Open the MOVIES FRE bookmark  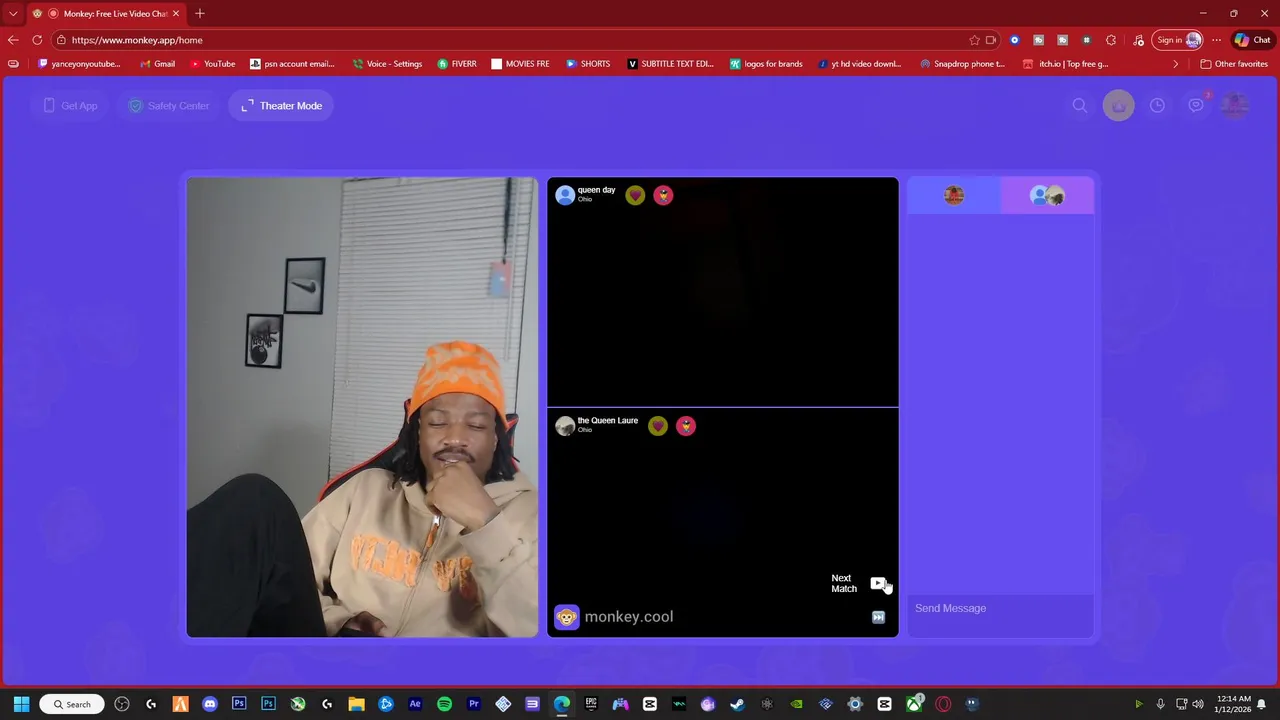coord(520,64)
